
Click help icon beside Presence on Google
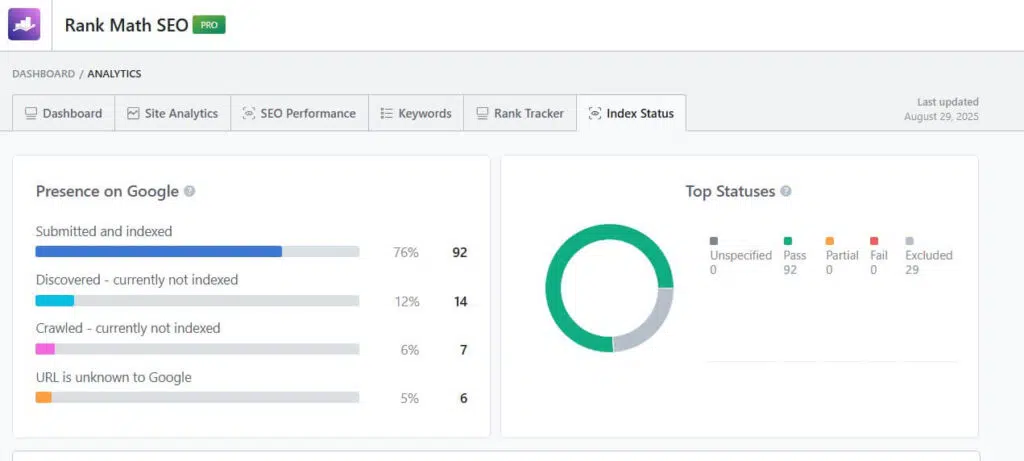pos(190,191)
